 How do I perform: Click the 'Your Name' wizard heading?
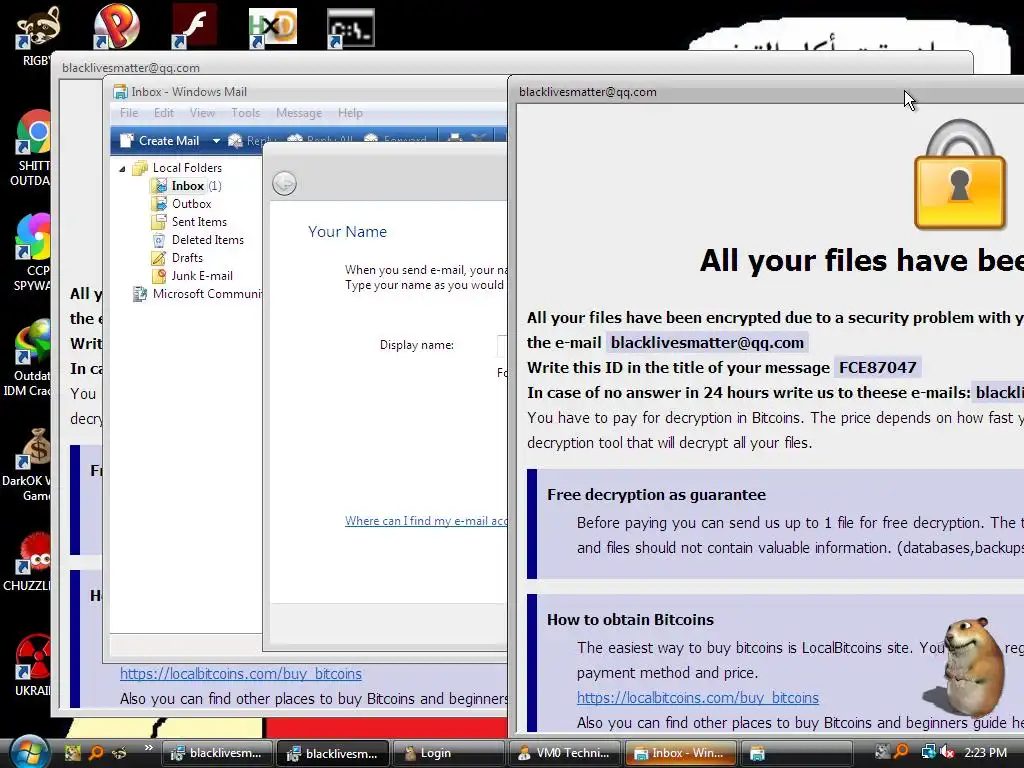[347, 232]
